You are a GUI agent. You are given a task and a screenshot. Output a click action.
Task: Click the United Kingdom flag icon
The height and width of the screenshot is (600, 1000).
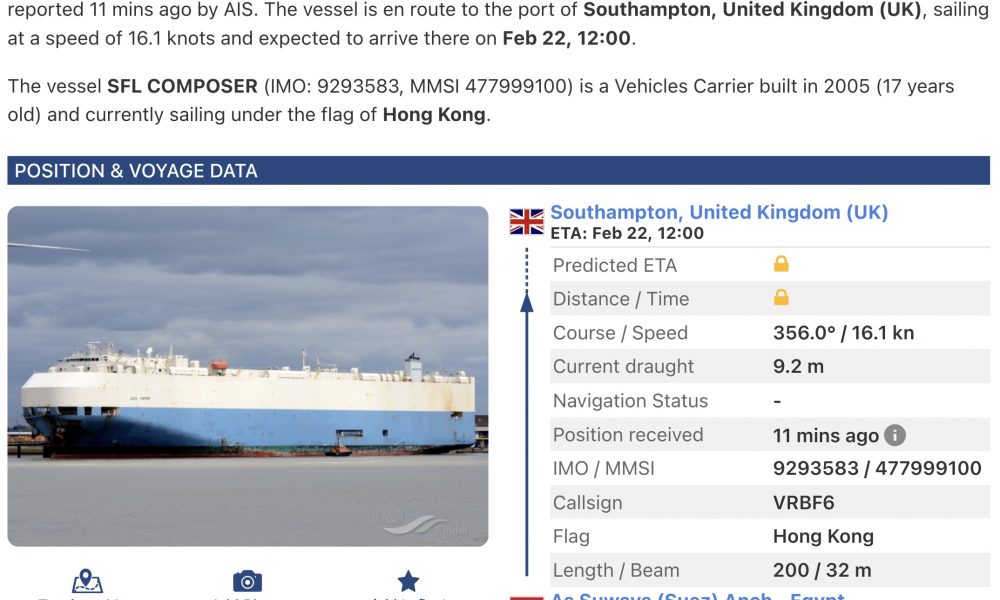click(527, 222)
